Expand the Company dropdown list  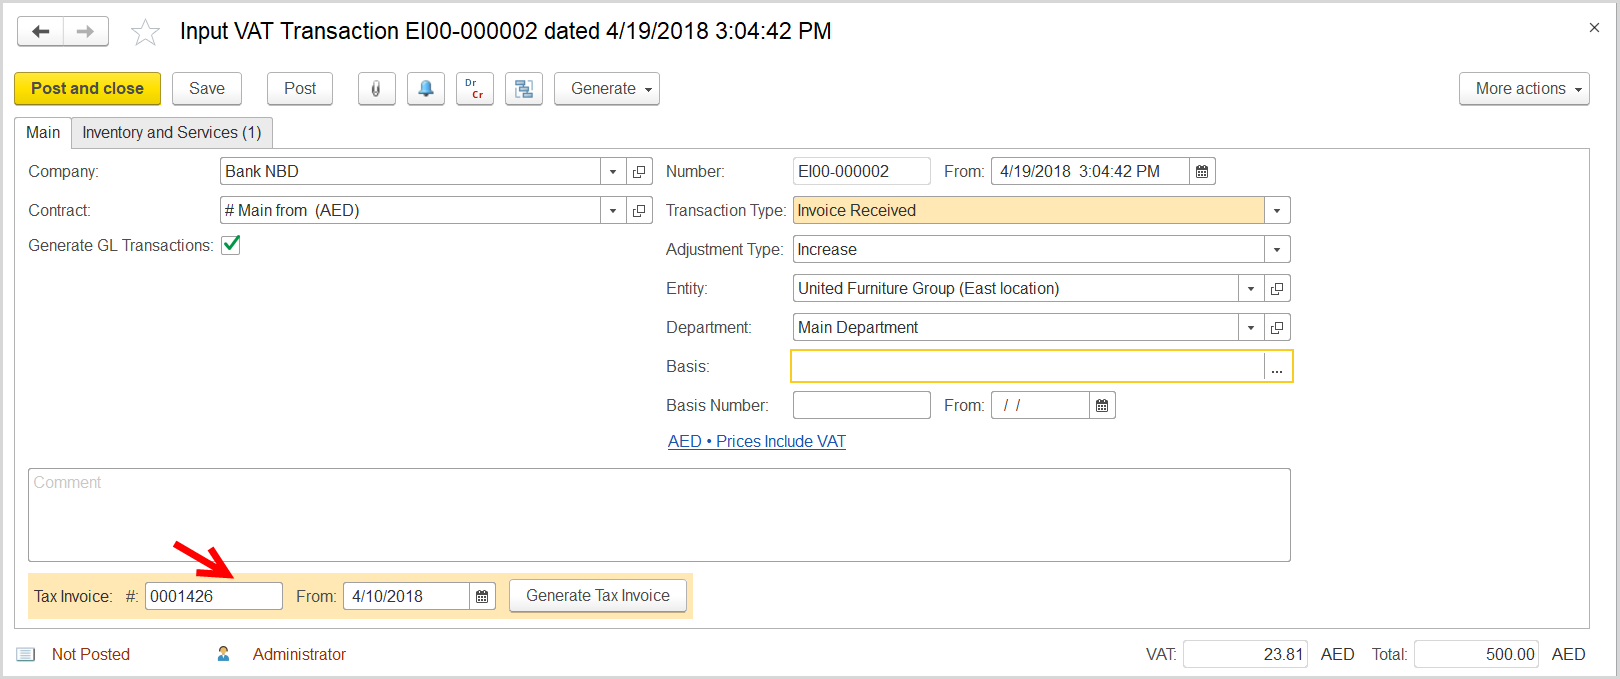(x=613, y=171)
